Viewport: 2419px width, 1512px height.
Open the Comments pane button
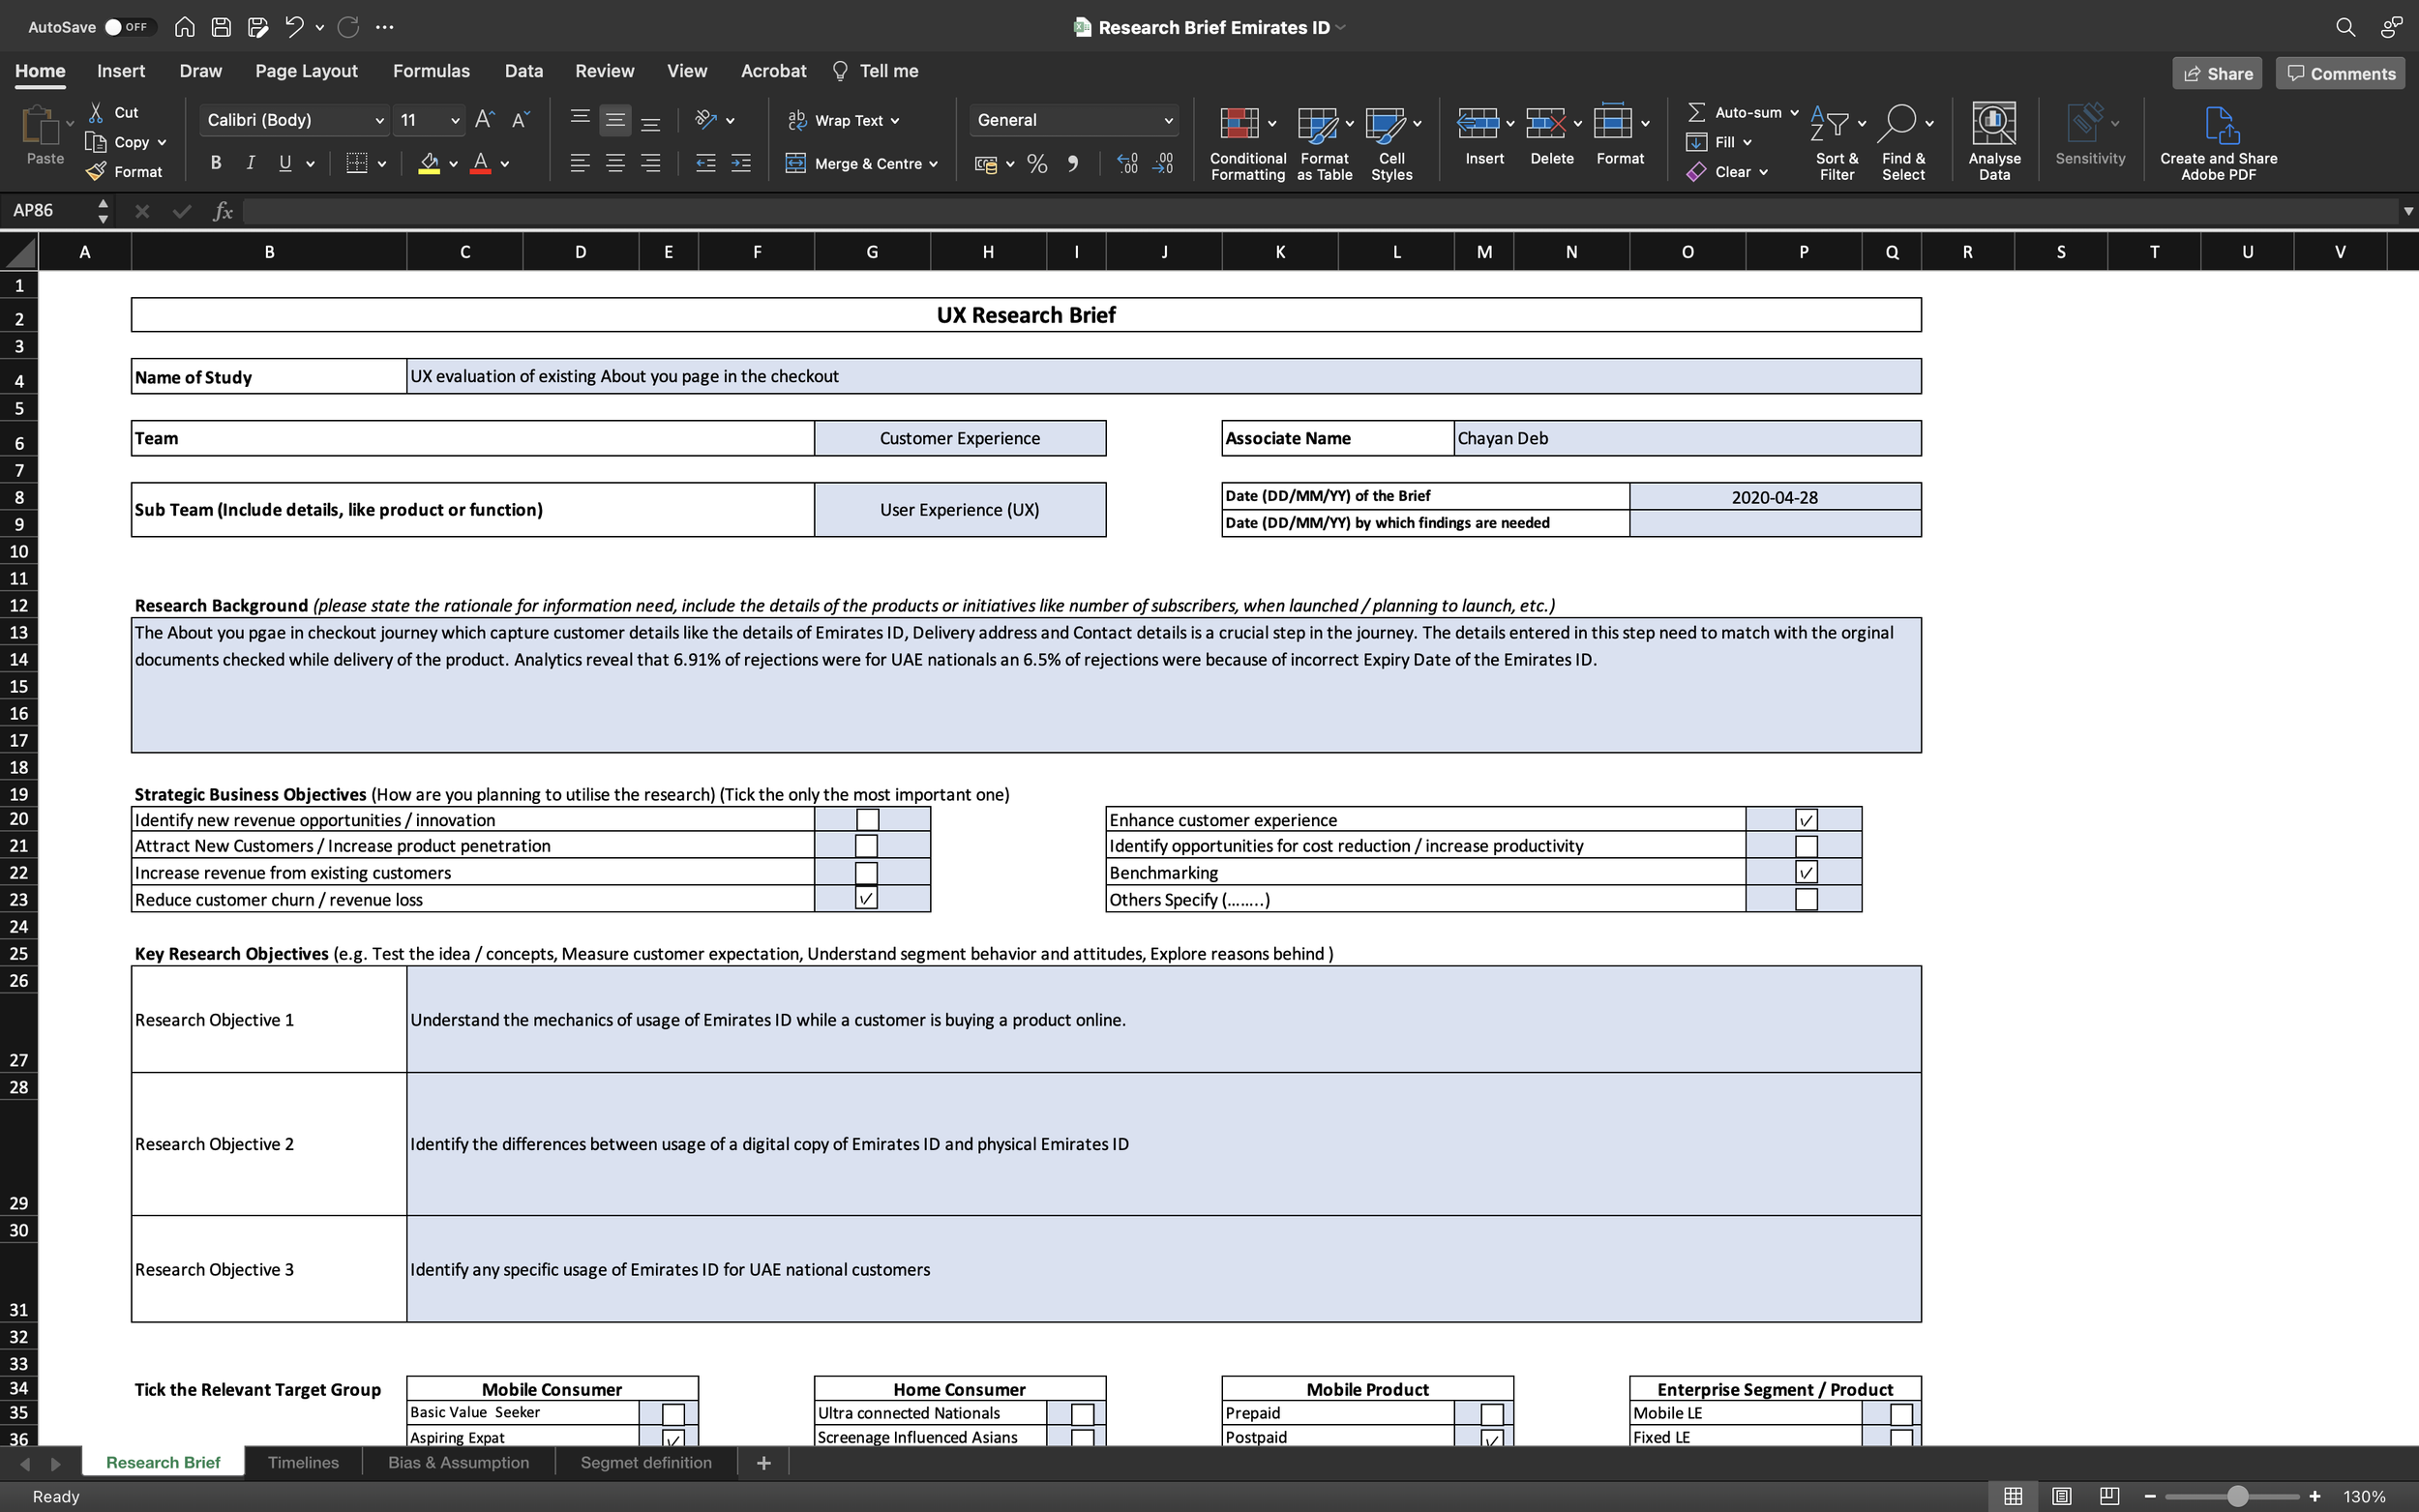tap(2340, 73)
